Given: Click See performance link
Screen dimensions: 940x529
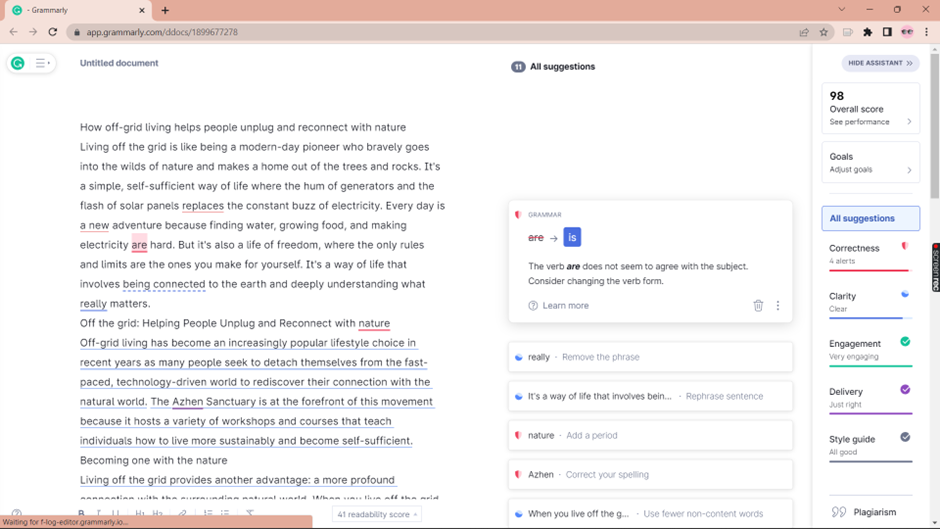Looking at the screenshot, I should tap(859, 122).
